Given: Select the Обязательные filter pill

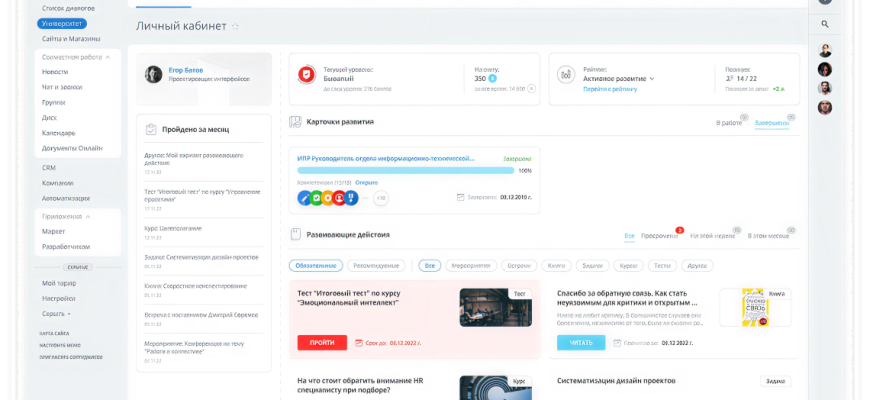Looking at the screenshot, I should point(317,266).
